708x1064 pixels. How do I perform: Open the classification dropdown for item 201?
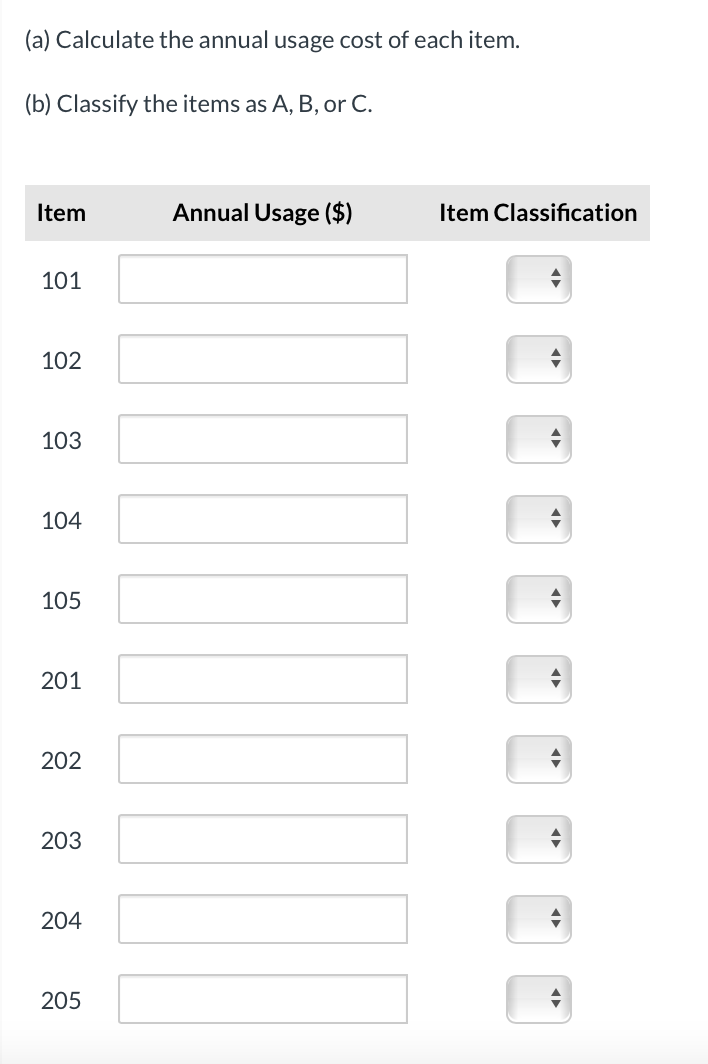538,679
